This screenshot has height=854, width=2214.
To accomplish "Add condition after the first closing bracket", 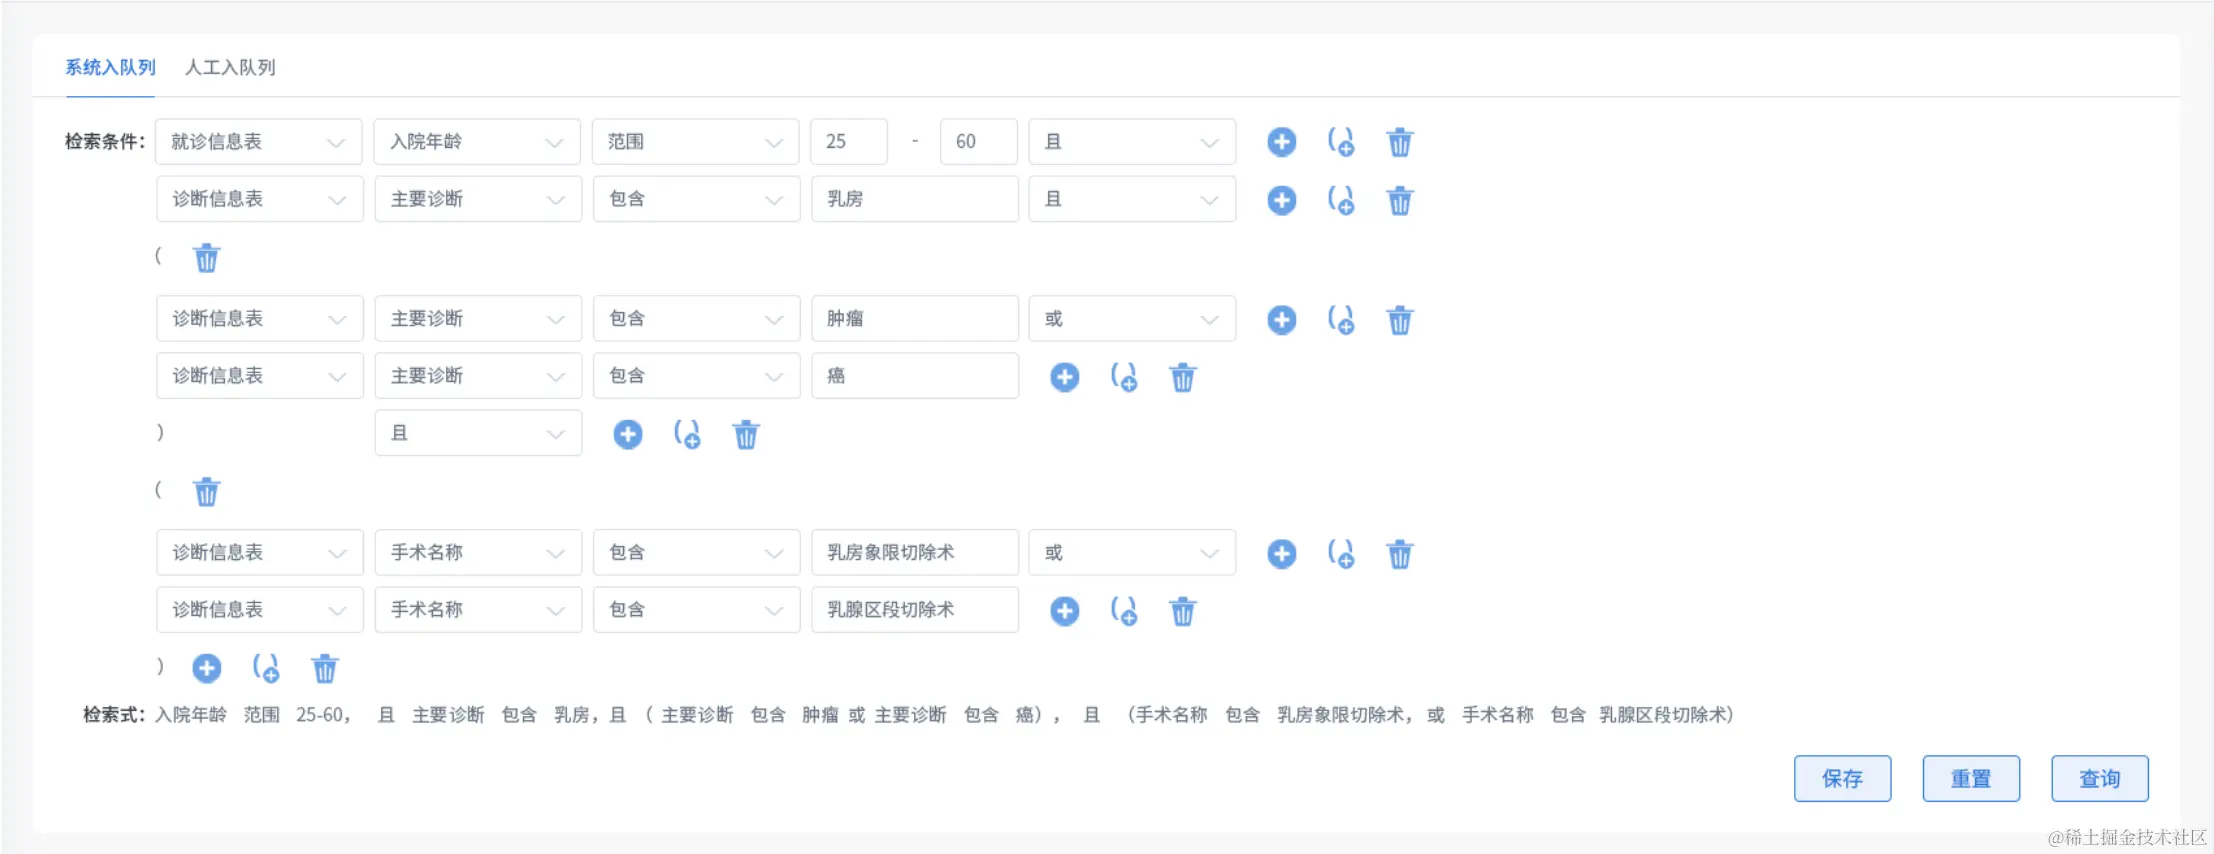I will coord(627,434).
